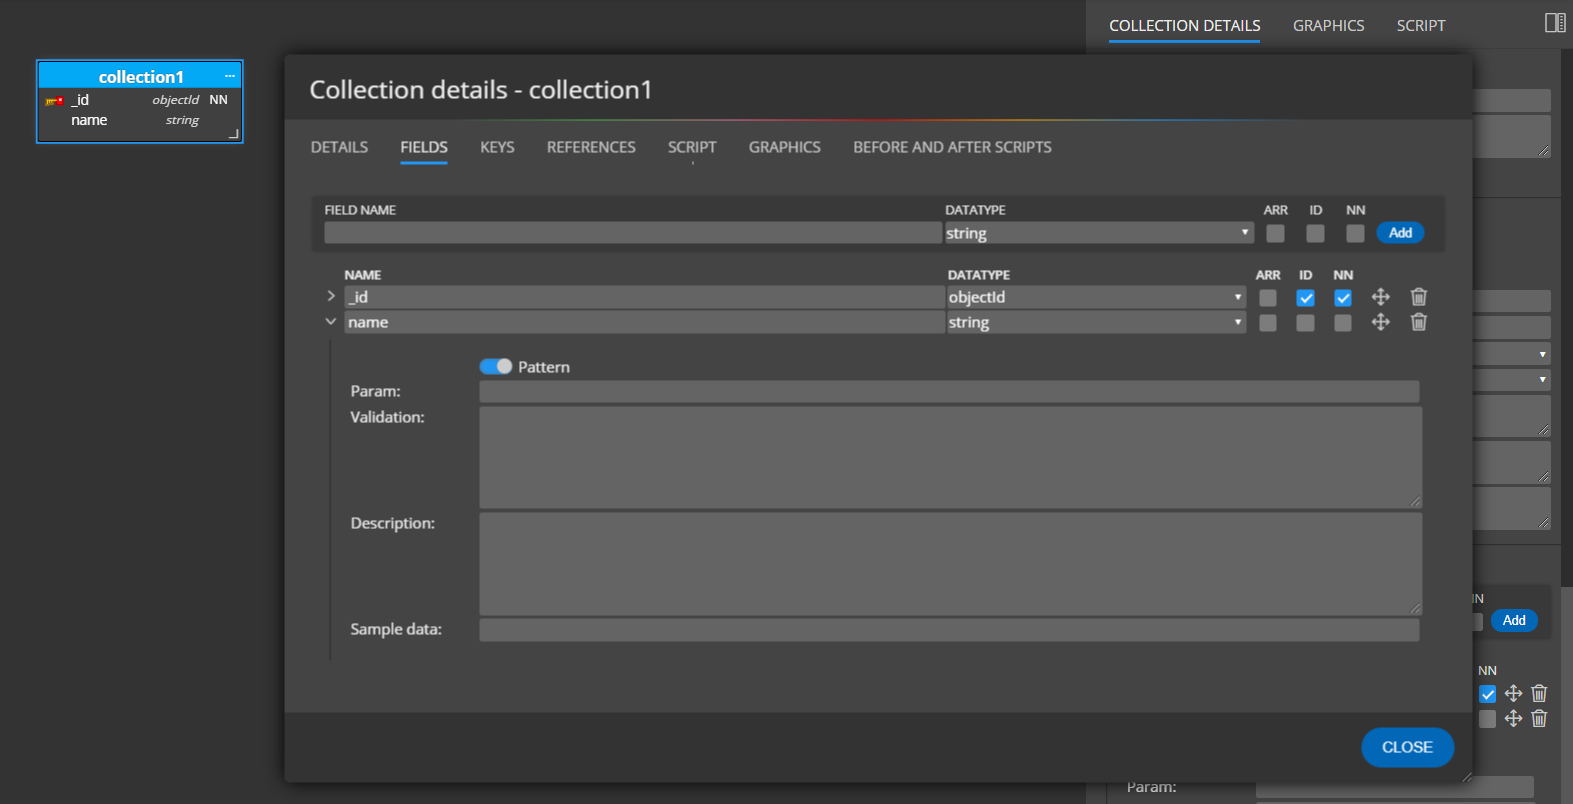Open the dialog GRAPHICS tab
The image size is (1573, 804).
pyautogui.click(x=785, y=147)
